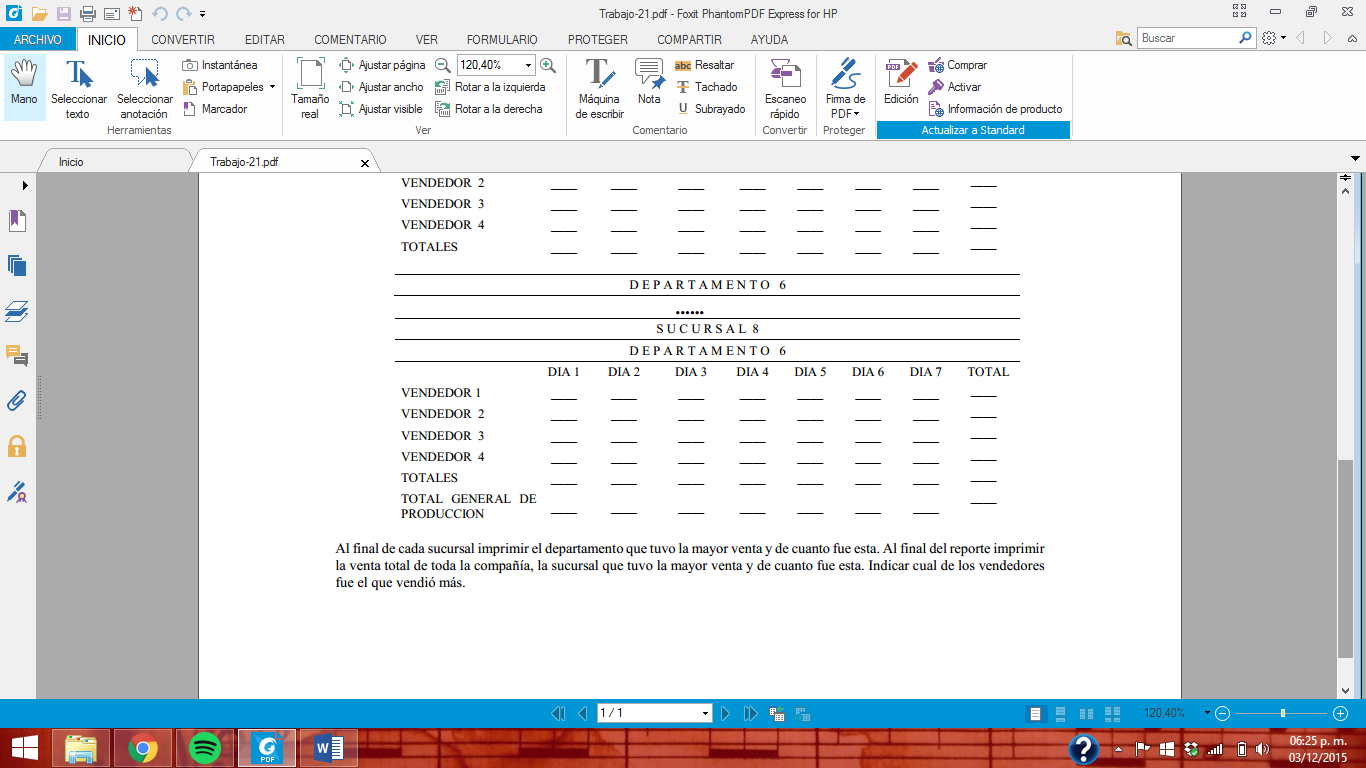Activate the Seleccionar anotación tool

[145, 87]
